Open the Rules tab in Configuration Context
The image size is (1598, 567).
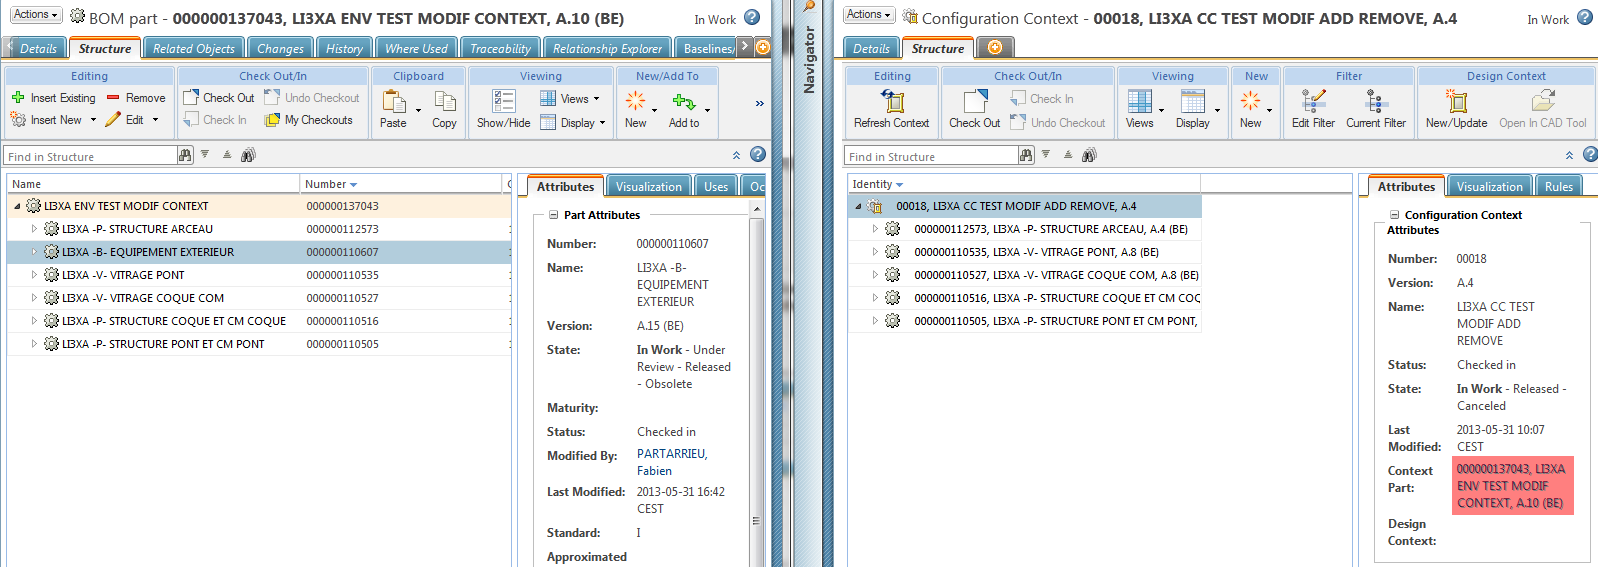tap(1558, 186)
